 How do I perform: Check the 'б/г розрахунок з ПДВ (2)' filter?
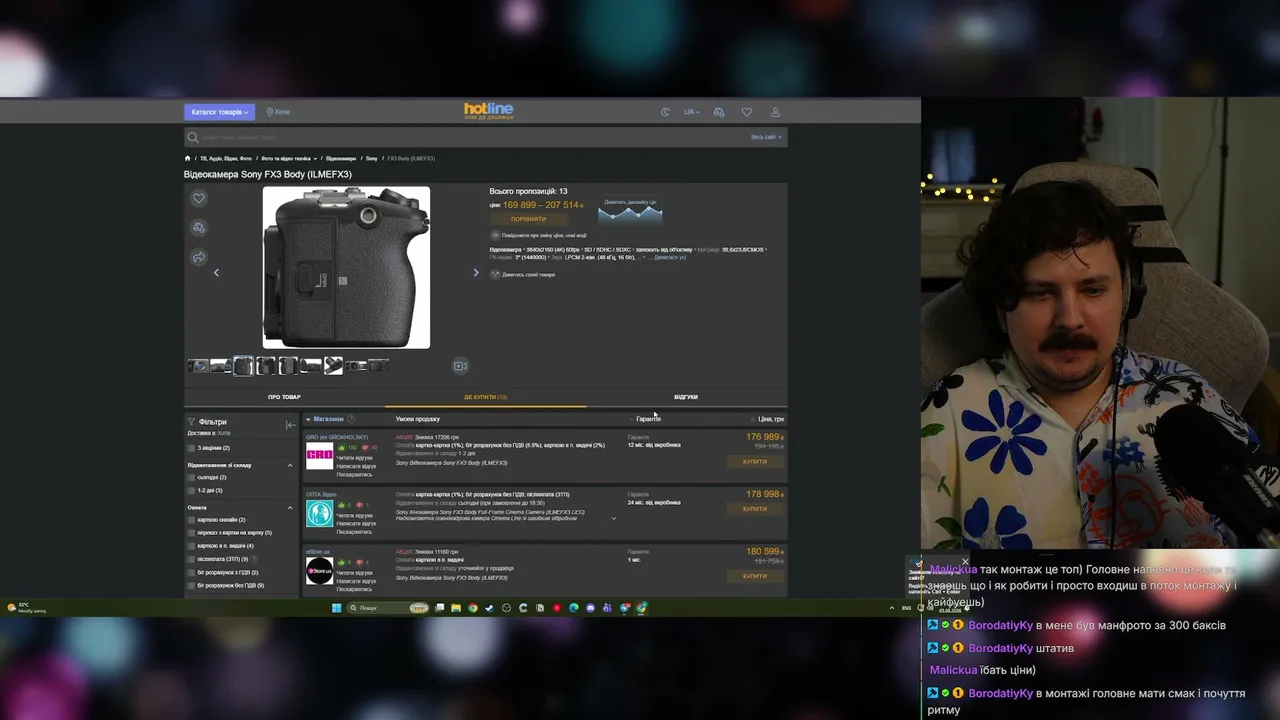pos(191,572)
